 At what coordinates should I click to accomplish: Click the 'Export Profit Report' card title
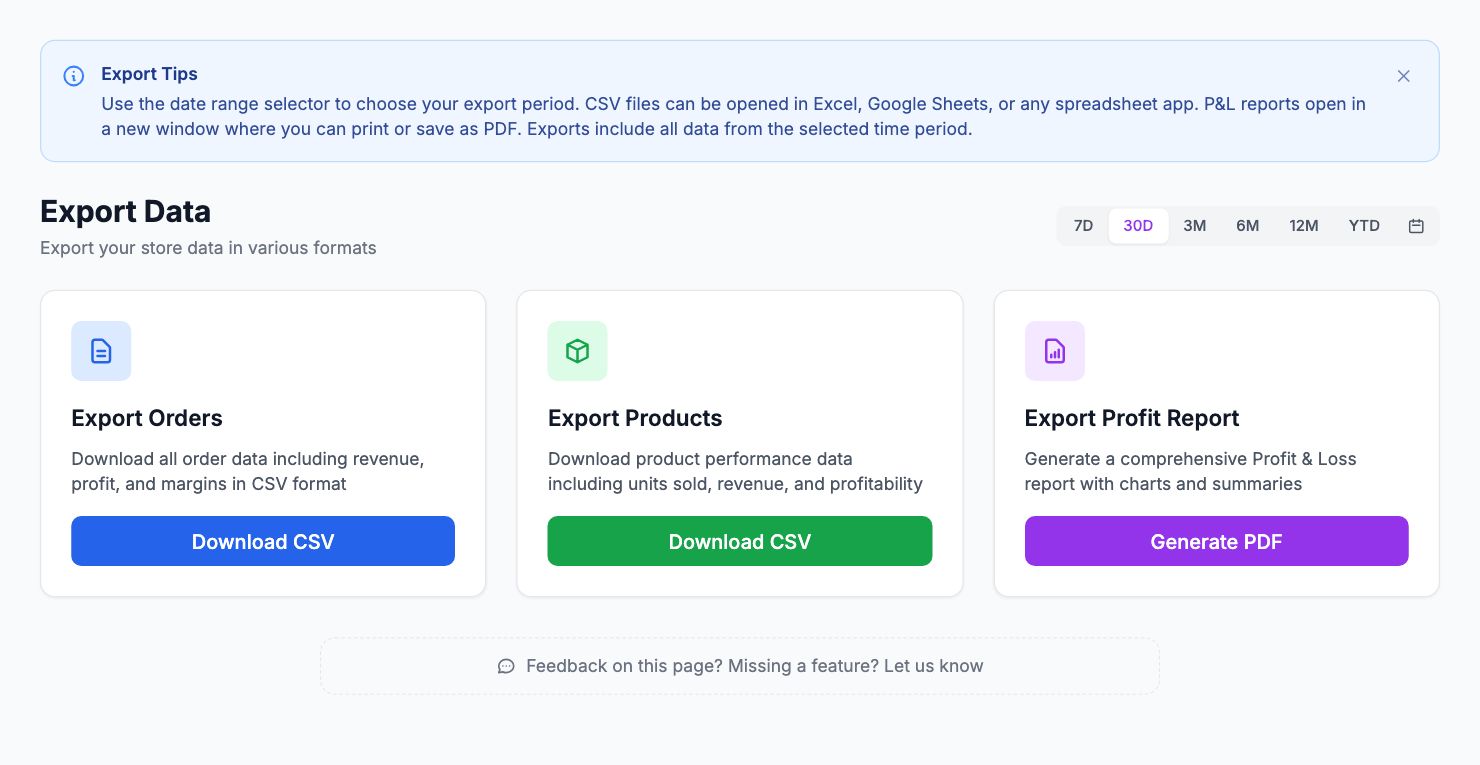pos(1132,418)
